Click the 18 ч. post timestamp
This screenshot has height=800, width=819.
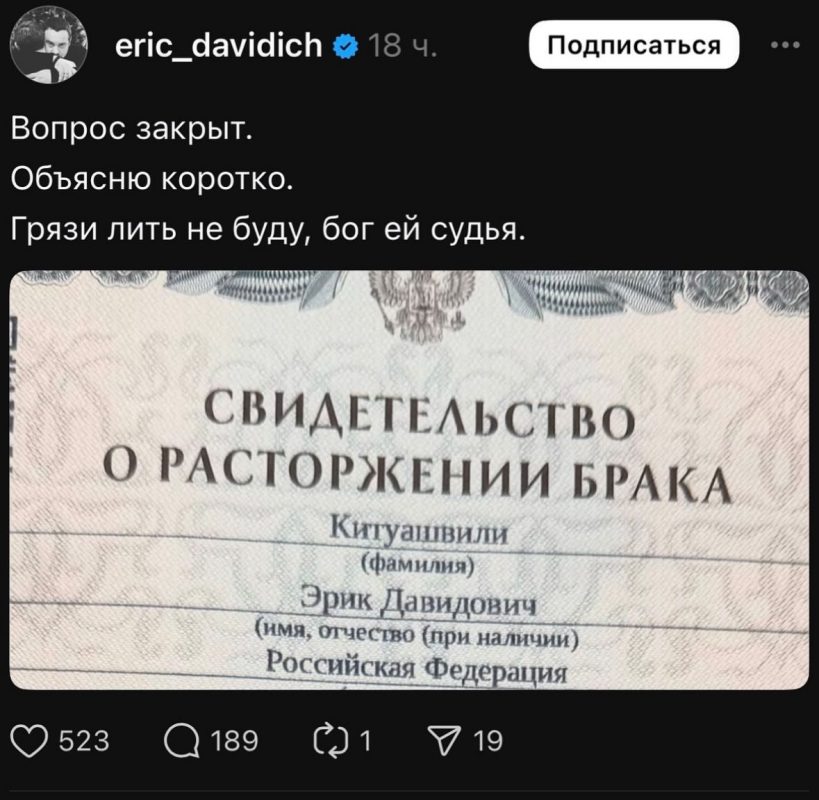pyautogui.click(x=402, y=45)
